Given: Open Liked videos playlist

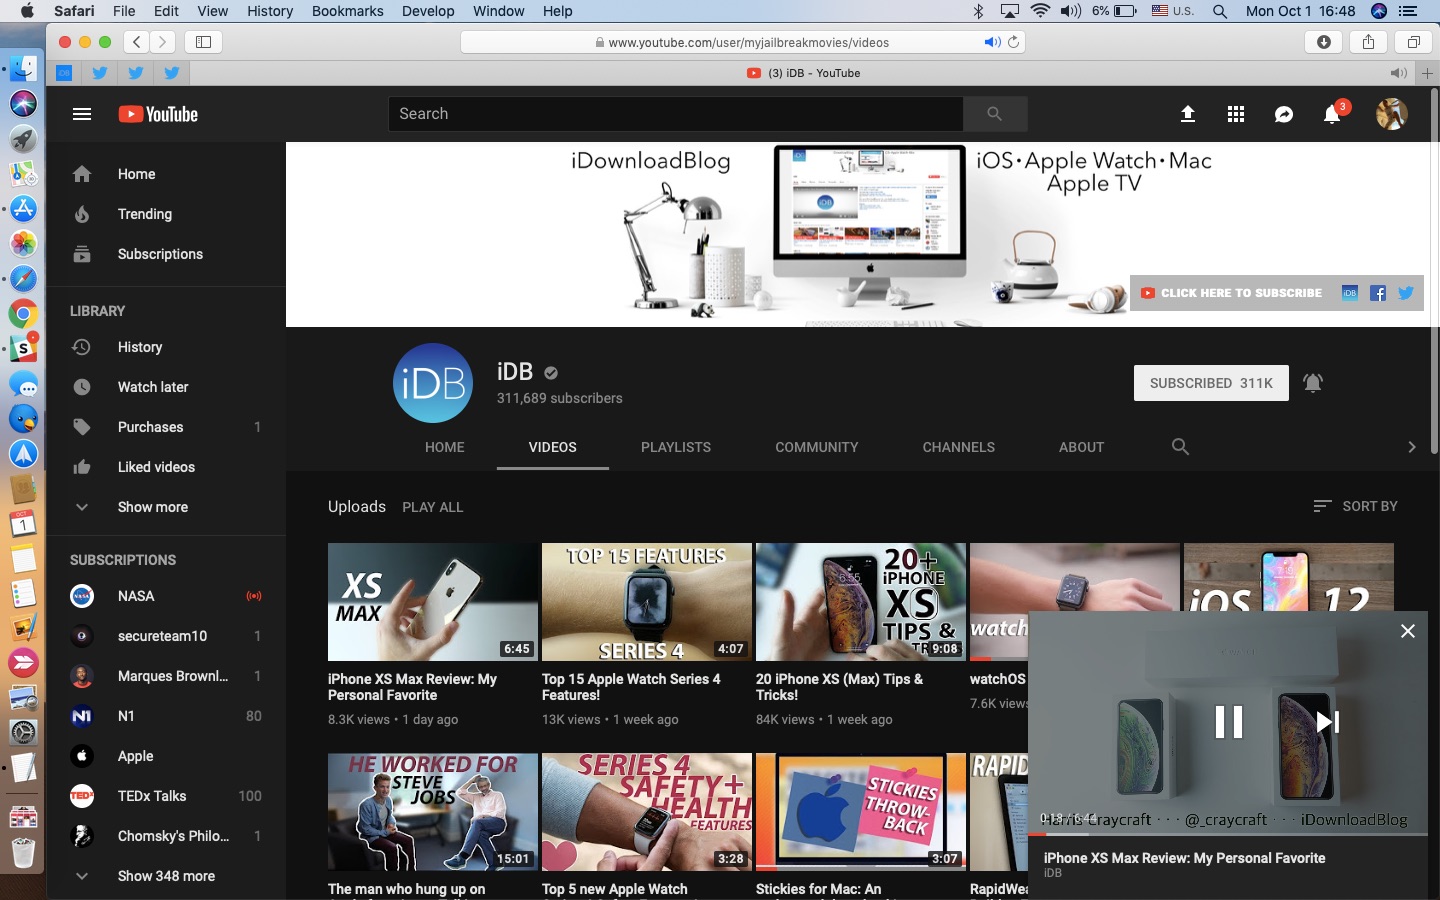Looking at the screenshot, I should point(166,467).
